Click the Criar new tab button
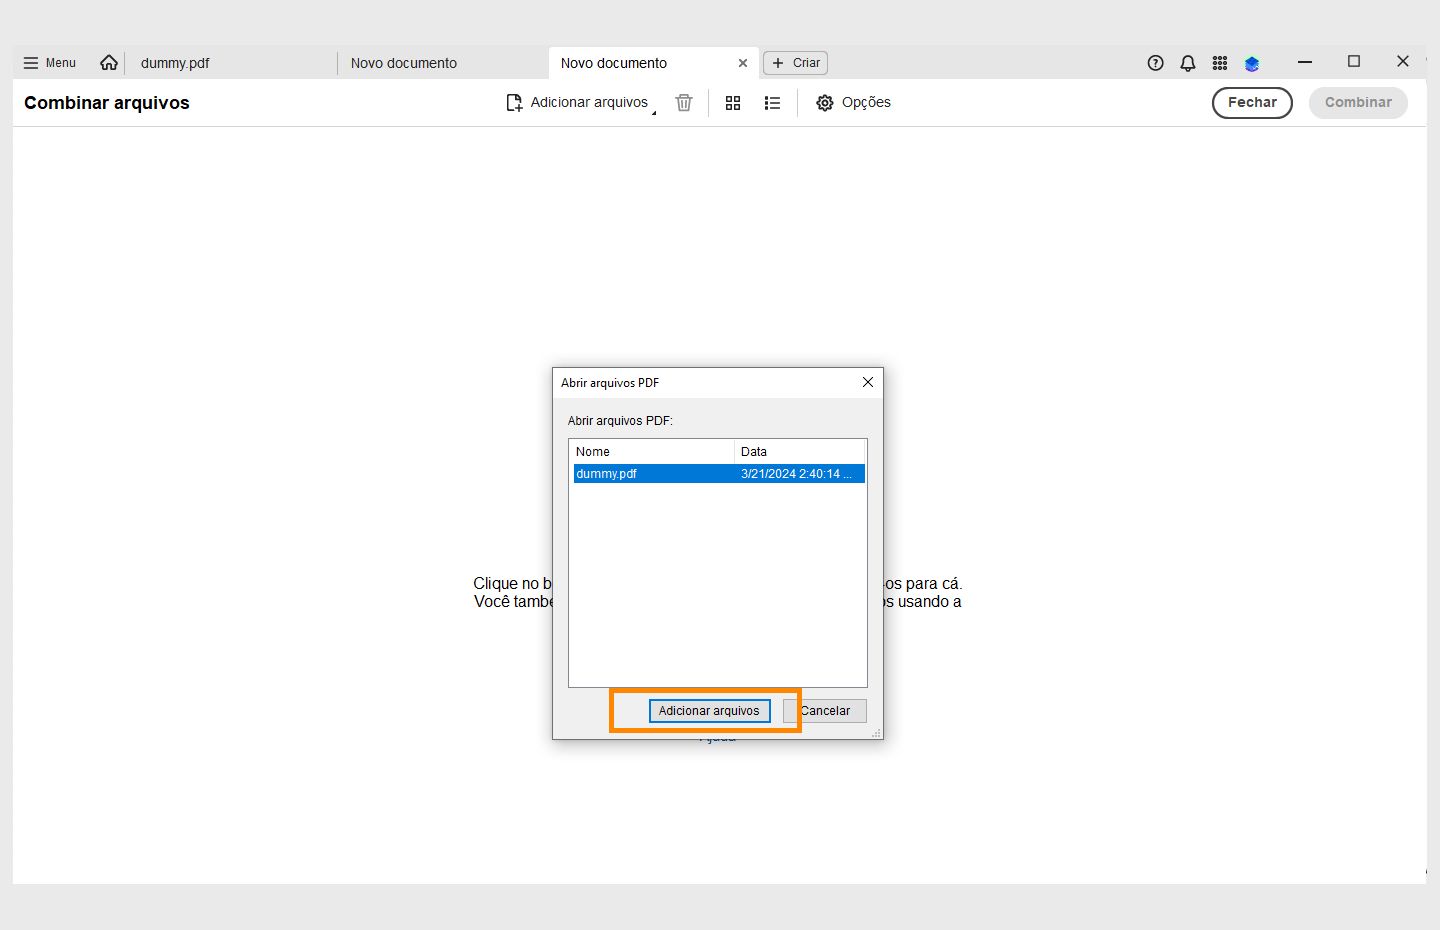1440x930 pixels. 796,63
